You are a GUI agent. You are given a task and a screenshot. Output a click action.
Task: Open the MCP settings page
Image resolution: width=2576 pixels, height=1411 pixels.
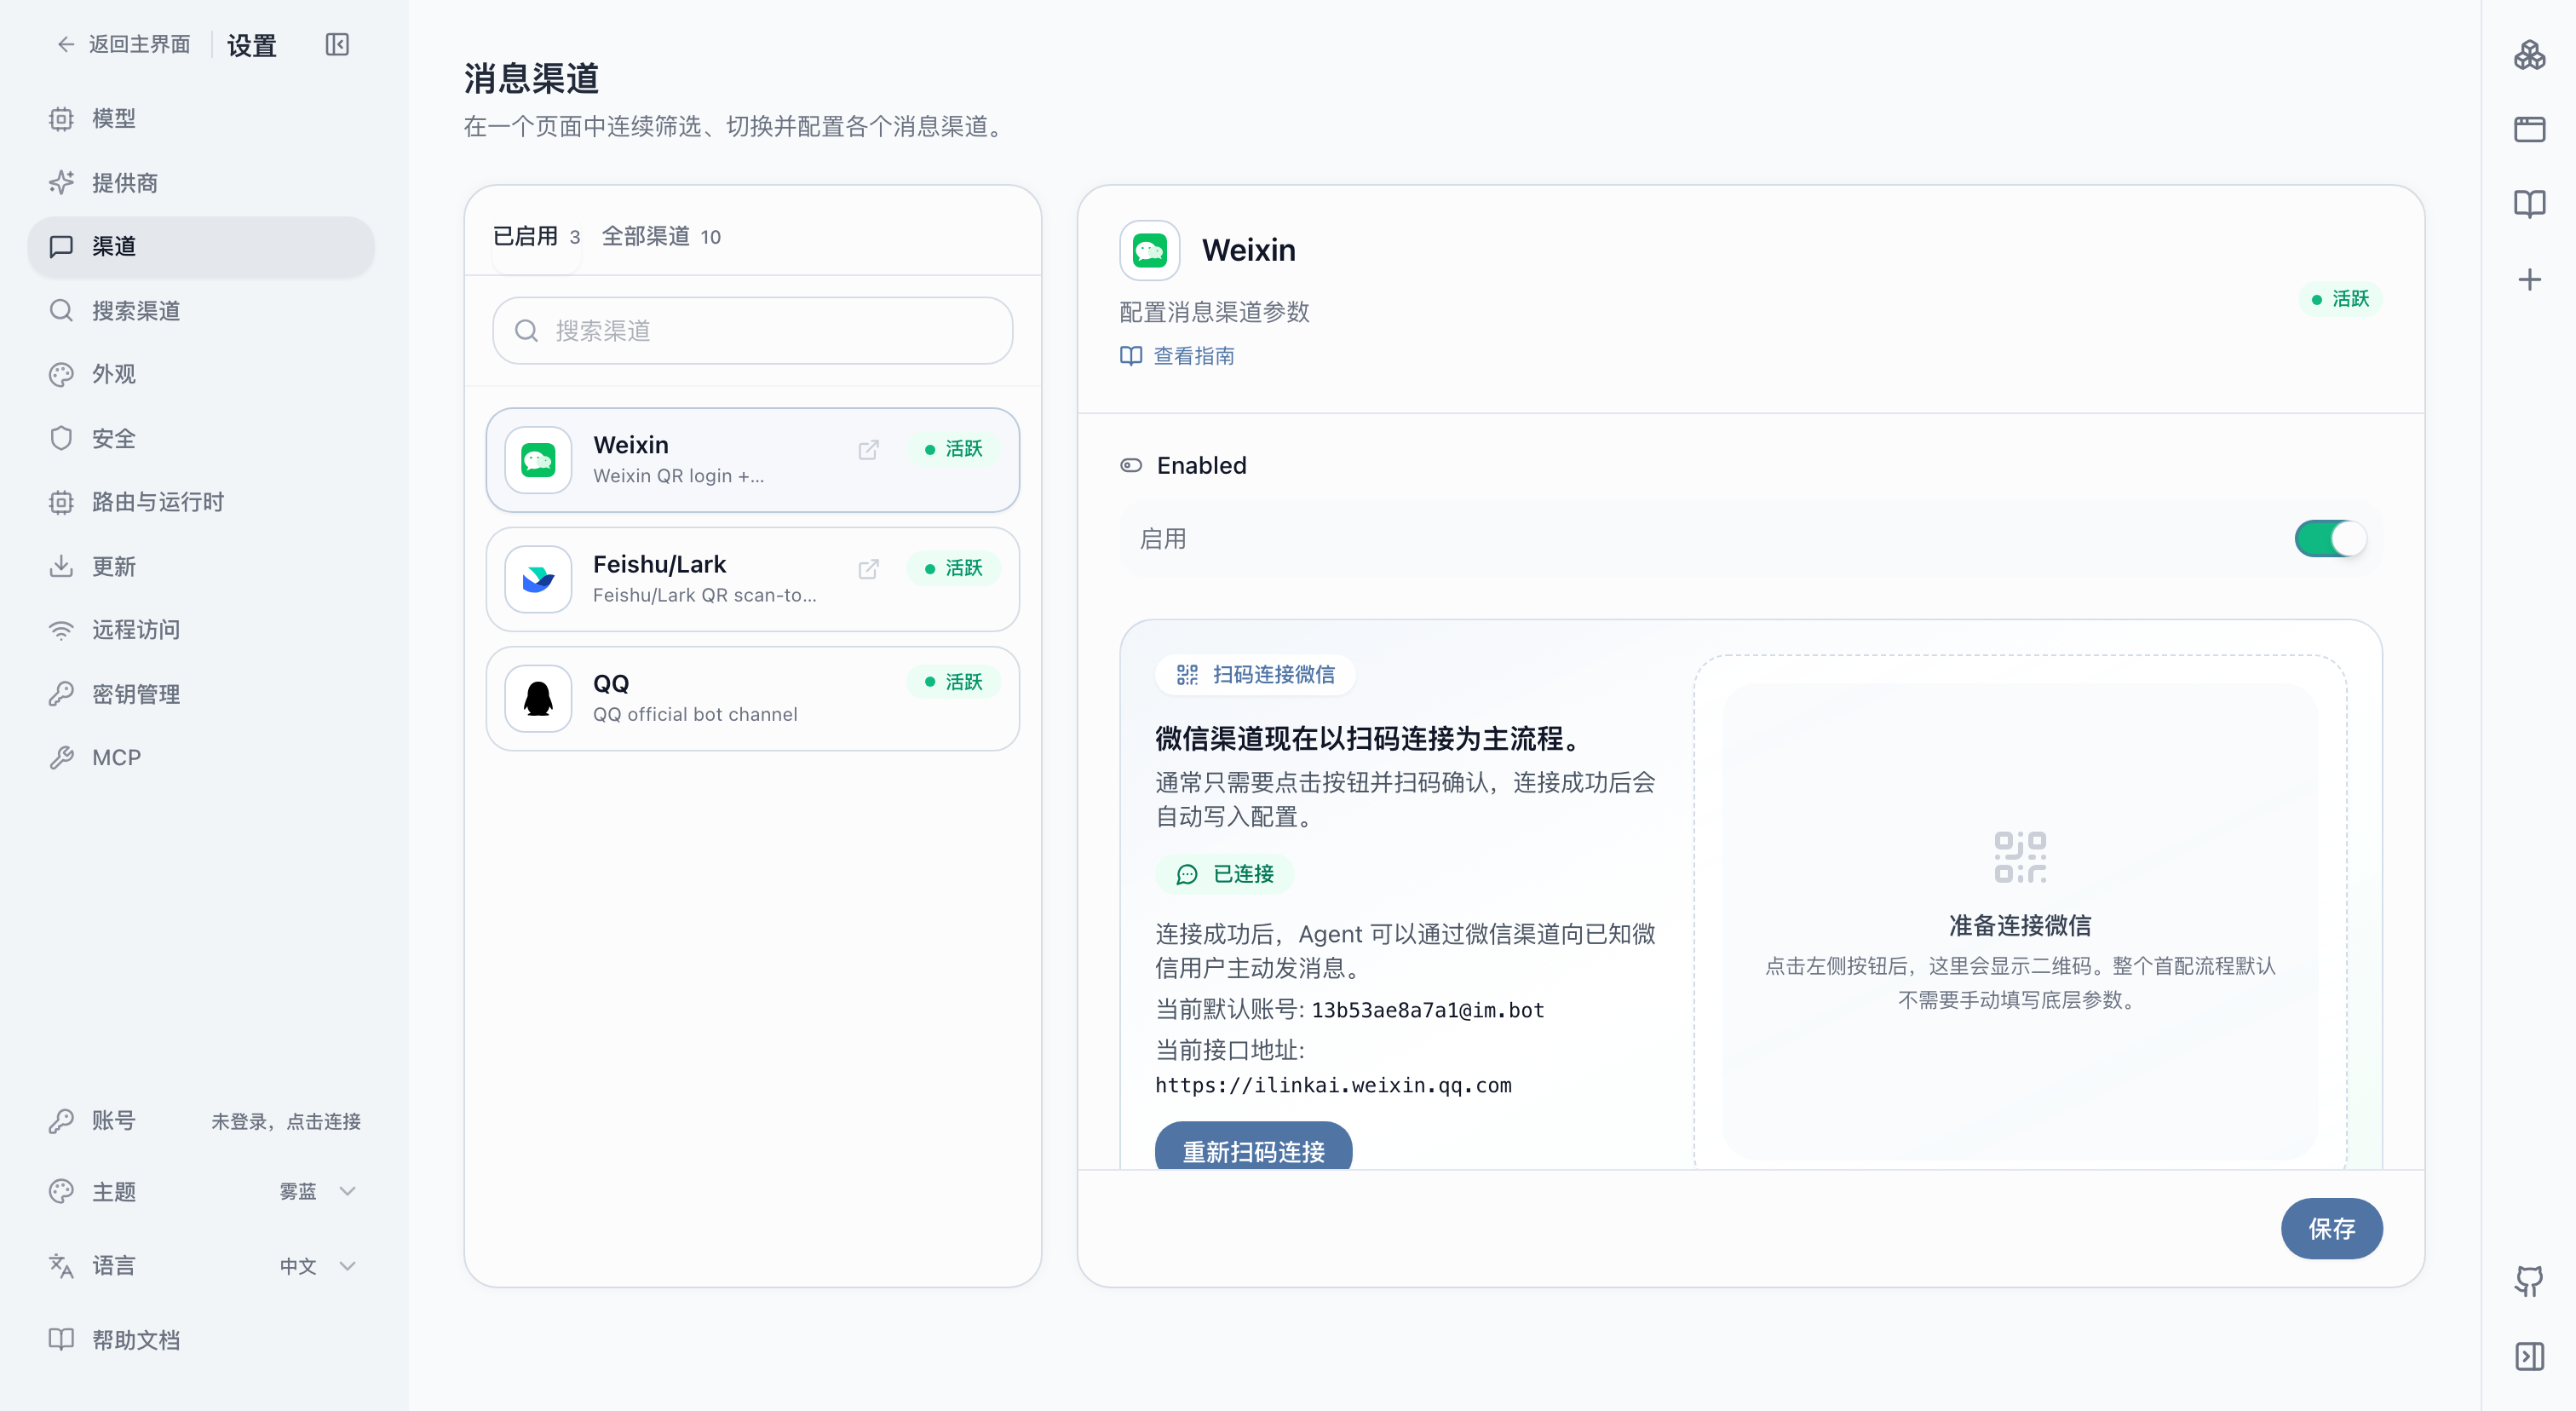(x=201, y=757)
